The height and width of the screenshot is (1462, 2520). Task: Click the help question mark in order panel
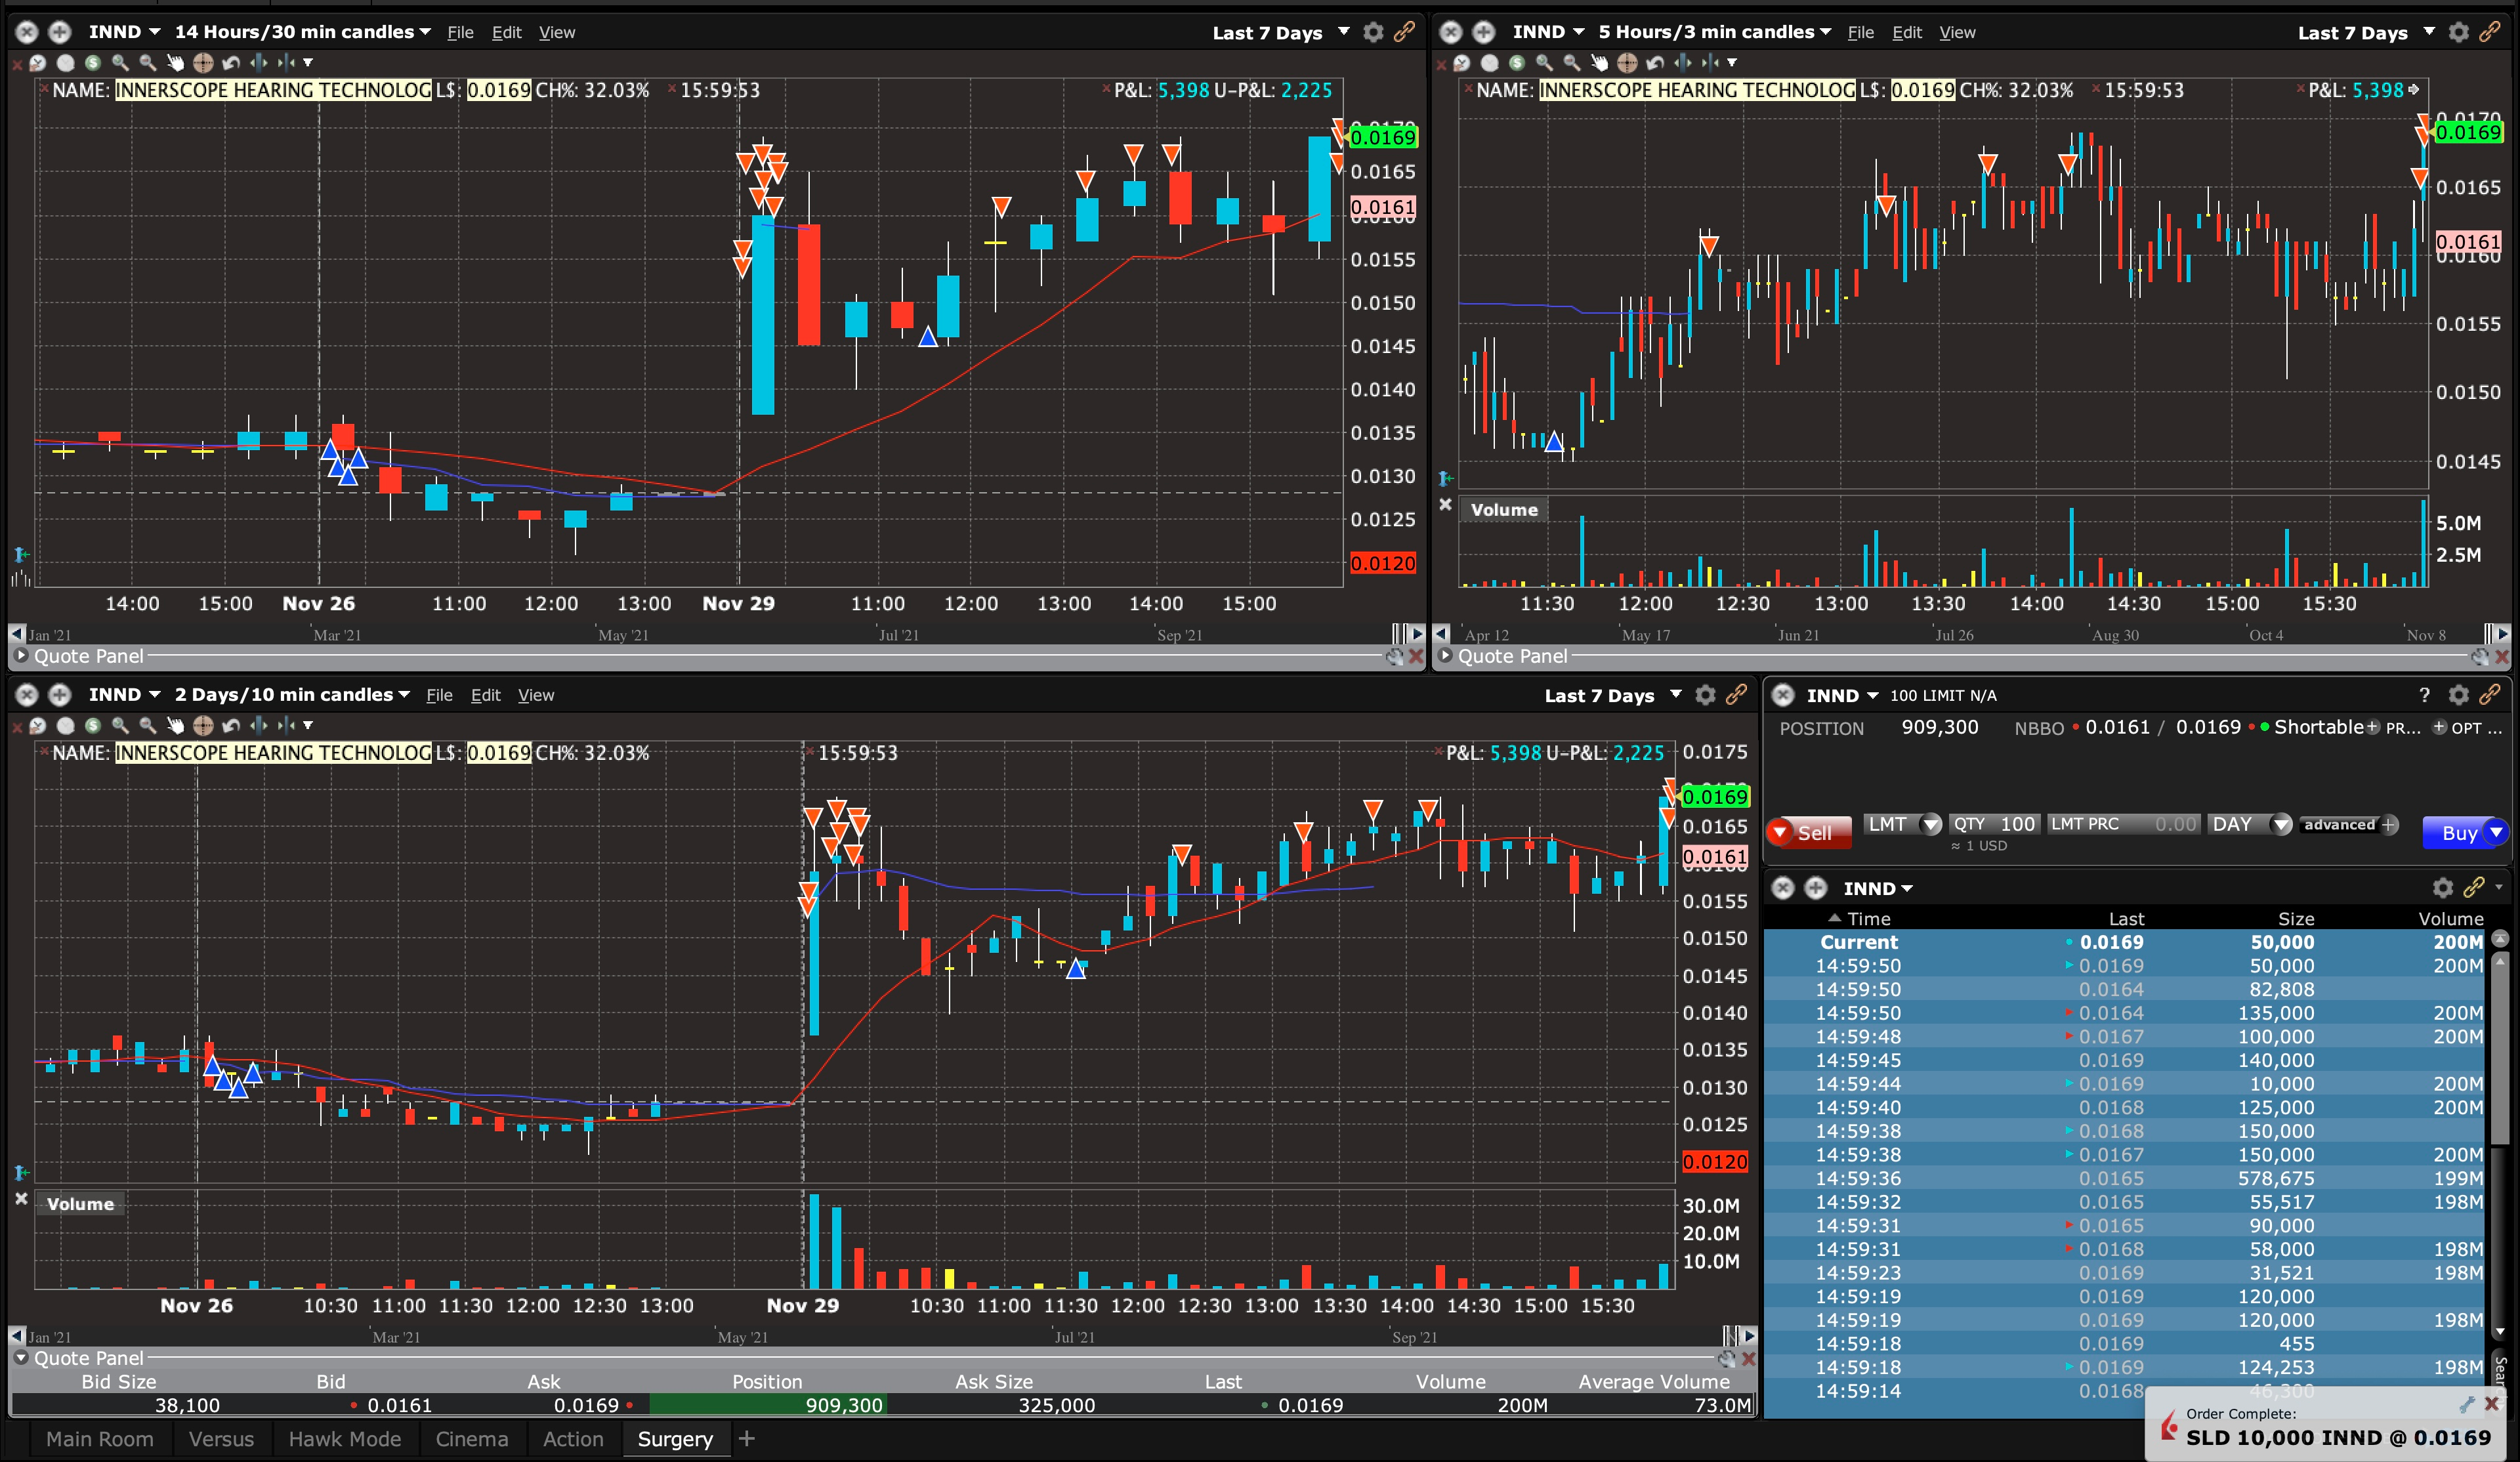point(2424,695)
